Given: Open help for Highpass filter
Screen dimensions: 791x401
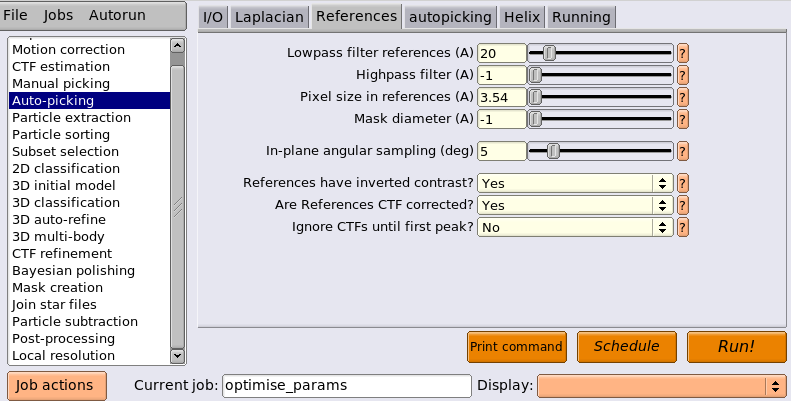Looking at the screenshot, I should 683,75.
